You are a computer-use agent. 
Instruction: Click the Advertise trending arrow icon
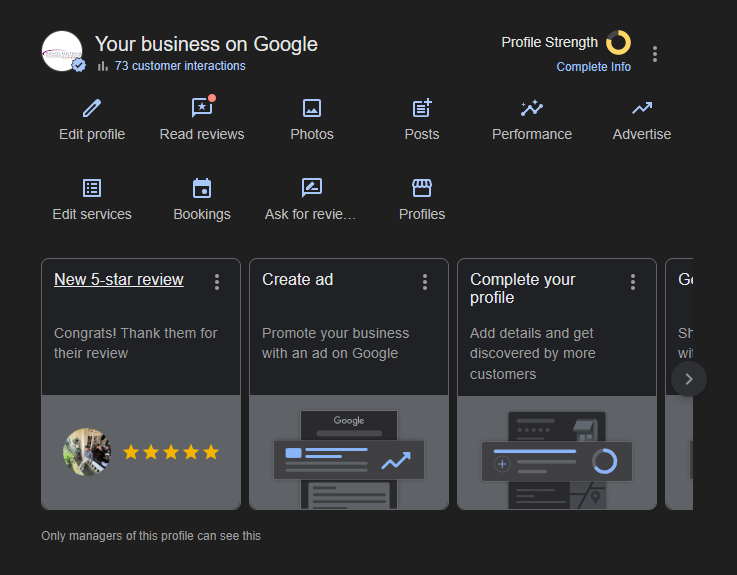coord(642,108)
